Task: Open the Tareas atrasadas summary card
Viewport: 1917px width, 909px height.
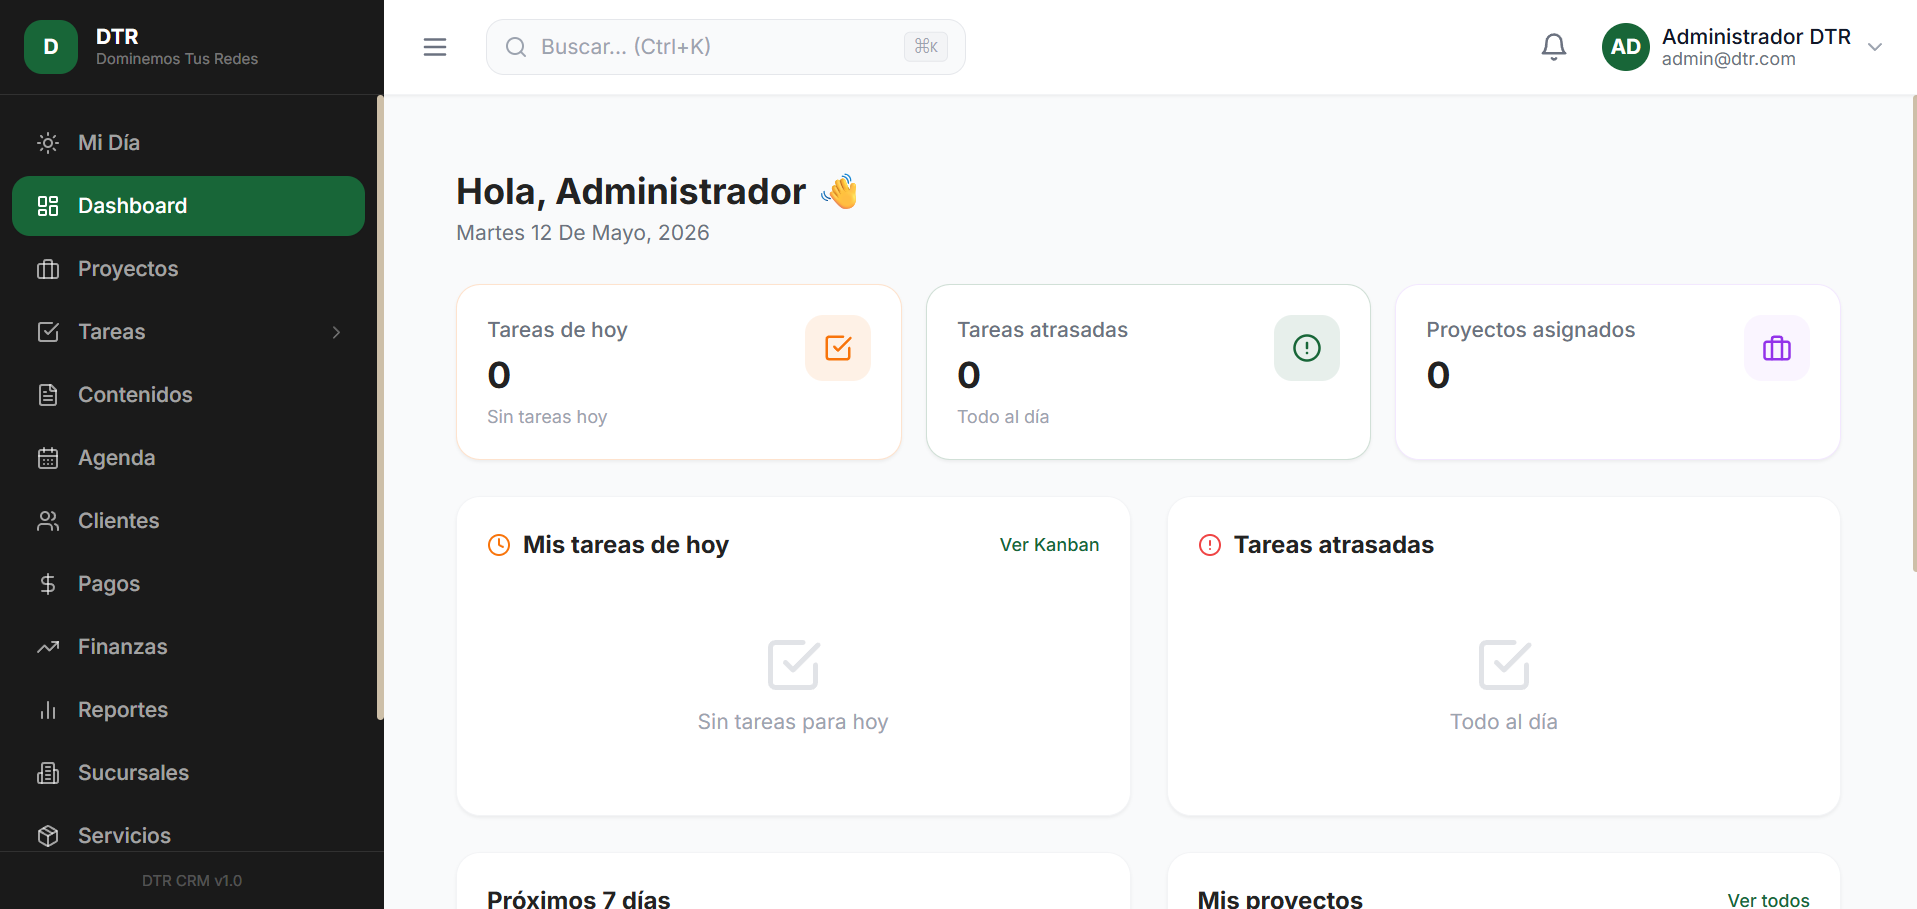Action: [1148, 372]
